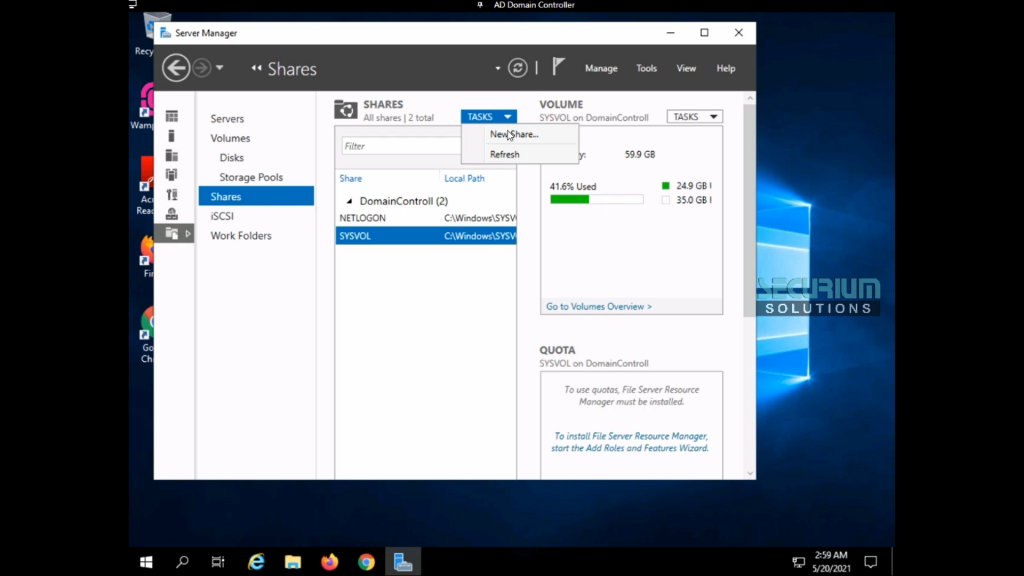Viewport: 1024px width, 576px height.
Task: Open the navigation history dropdown arrow
Action: point(219,68)
